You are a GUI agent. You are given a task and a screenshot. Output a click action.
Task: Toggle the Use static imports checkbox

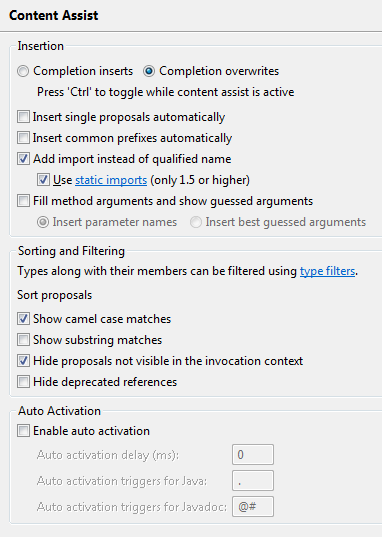tap(43, 180)
